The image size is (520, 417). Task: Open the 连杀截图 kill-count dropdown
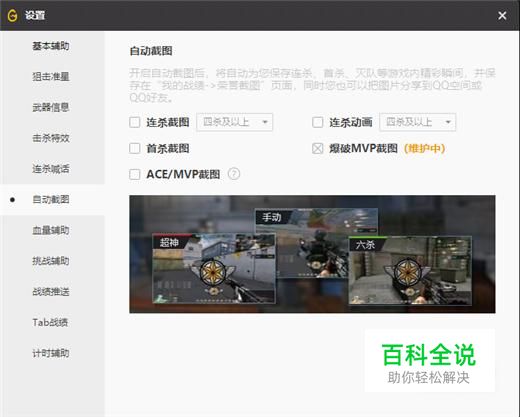[235, 122]
